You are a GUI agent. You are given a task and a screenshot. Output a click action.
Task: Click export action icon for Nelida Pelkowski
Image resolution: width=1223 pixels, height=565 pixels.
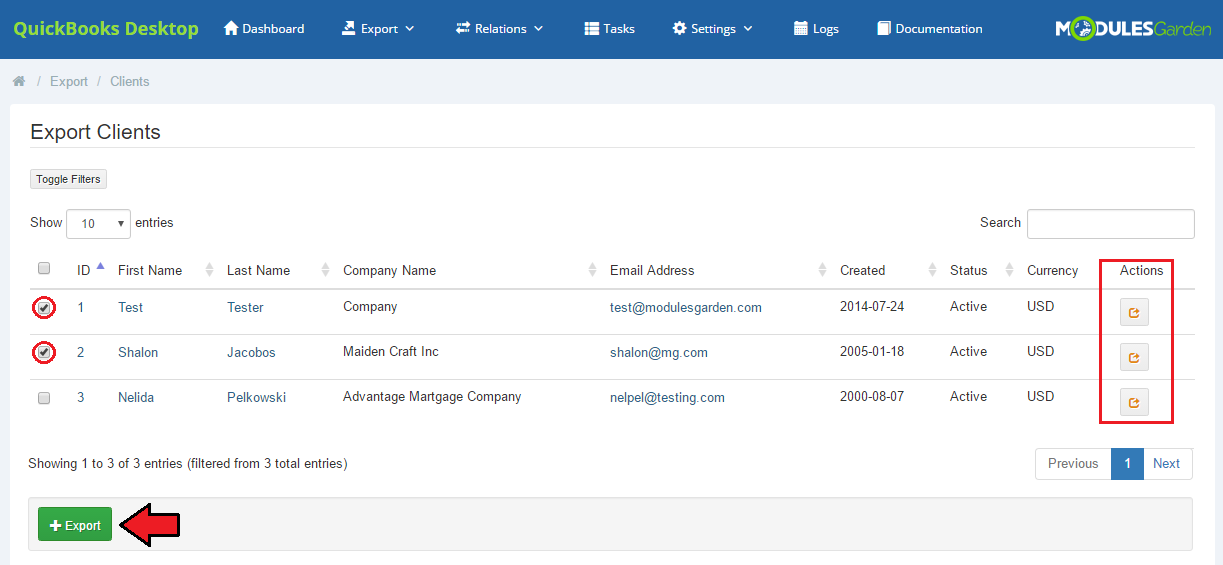pyautogui.click(x=1134, y=402)
